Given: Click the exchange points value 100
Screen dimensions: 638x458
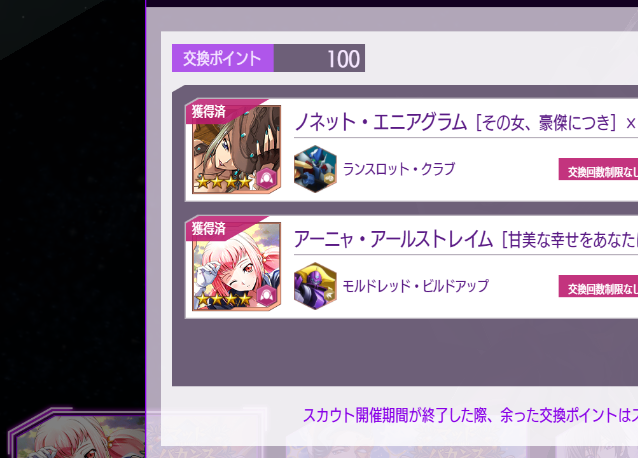Looking at the screenshot, I should click(343, 59).
